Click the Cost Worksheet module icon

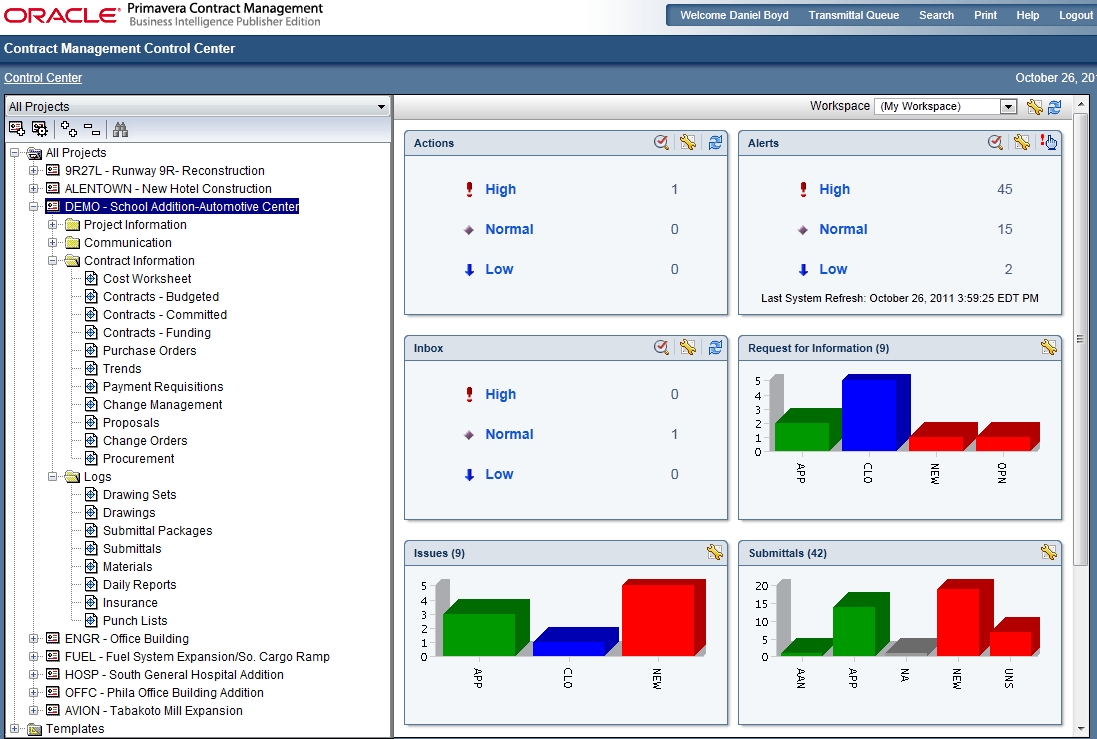coord(91,279)
